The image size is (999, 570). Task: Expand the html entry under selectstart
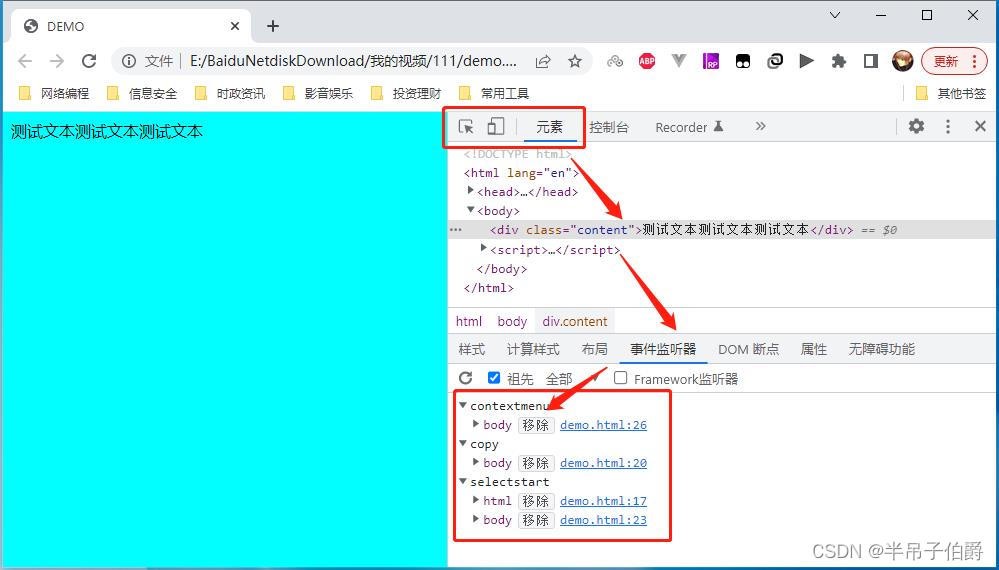pos(476,500)
